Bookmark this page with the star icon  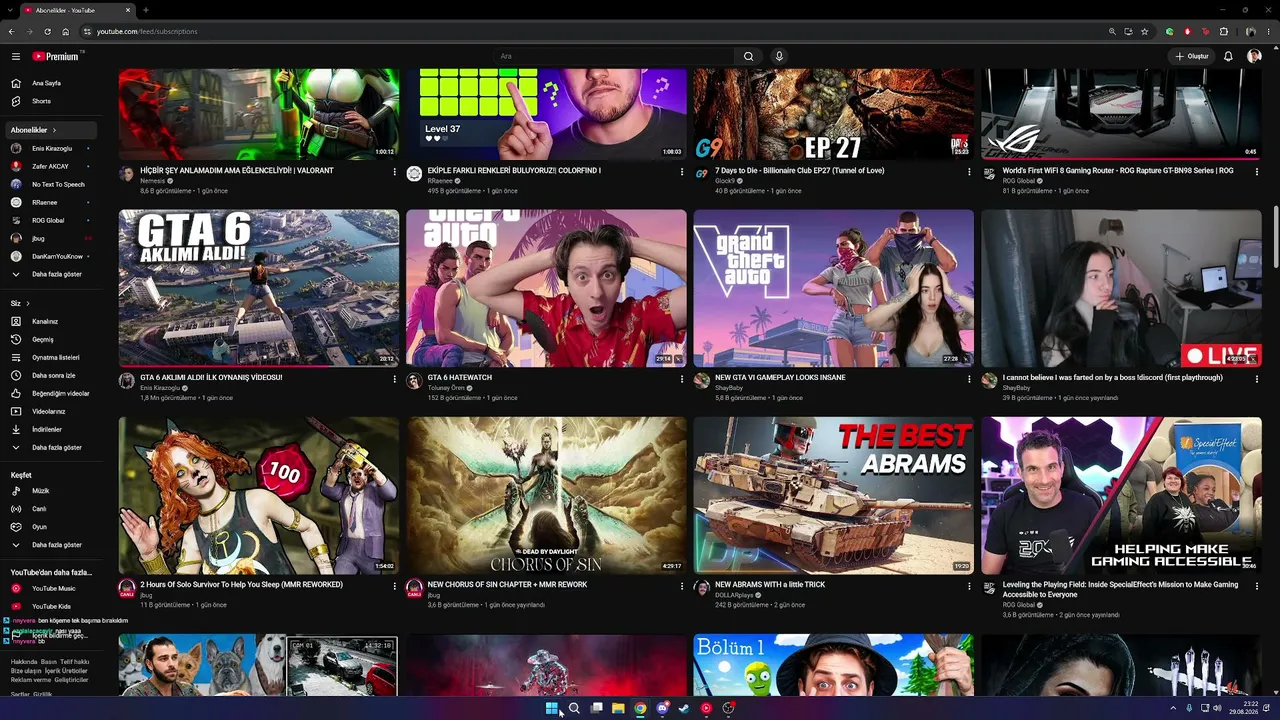[x=1145, y=31]
